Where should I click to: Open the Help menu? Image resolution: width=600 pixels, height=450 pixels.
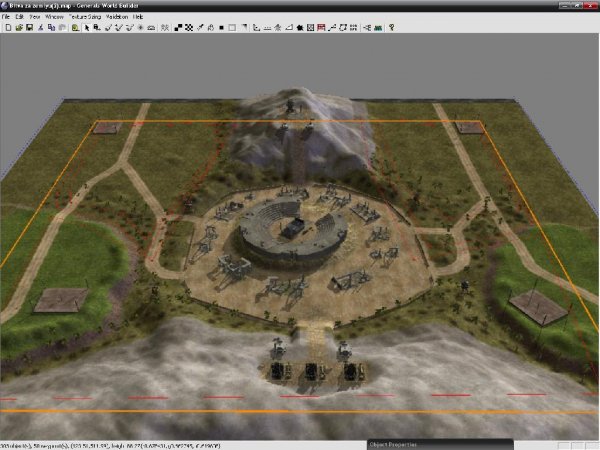click(138, 17)
